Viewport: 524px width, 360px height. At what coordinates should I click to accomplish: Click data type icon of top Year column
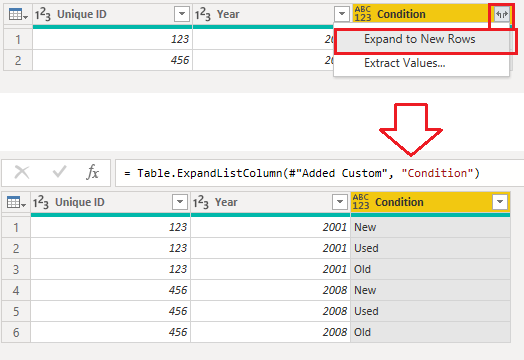click(203, 15)
